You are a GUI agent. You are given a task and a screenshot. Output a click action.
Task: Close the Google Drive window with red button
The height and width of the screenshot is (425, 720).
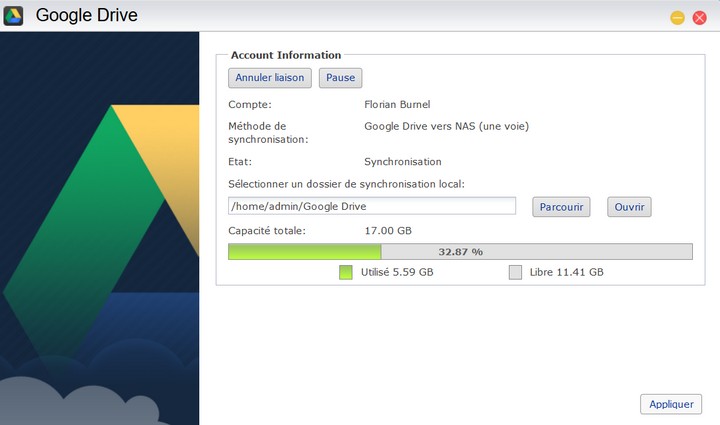point(699,18)
